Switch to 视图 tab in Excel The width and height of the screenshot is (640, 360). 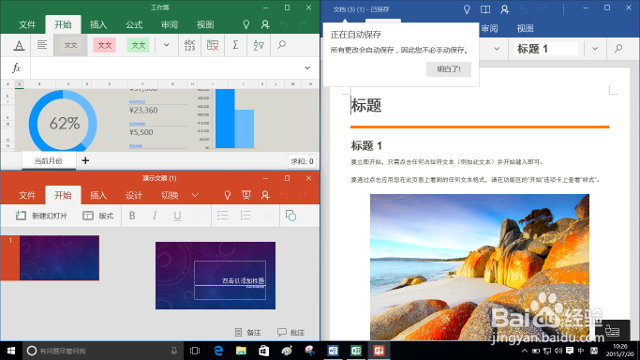tap(205, 25)
